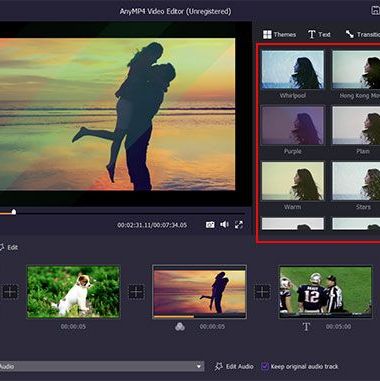
Task: Move the playback progress slider handle
Action: coord(14,212)
